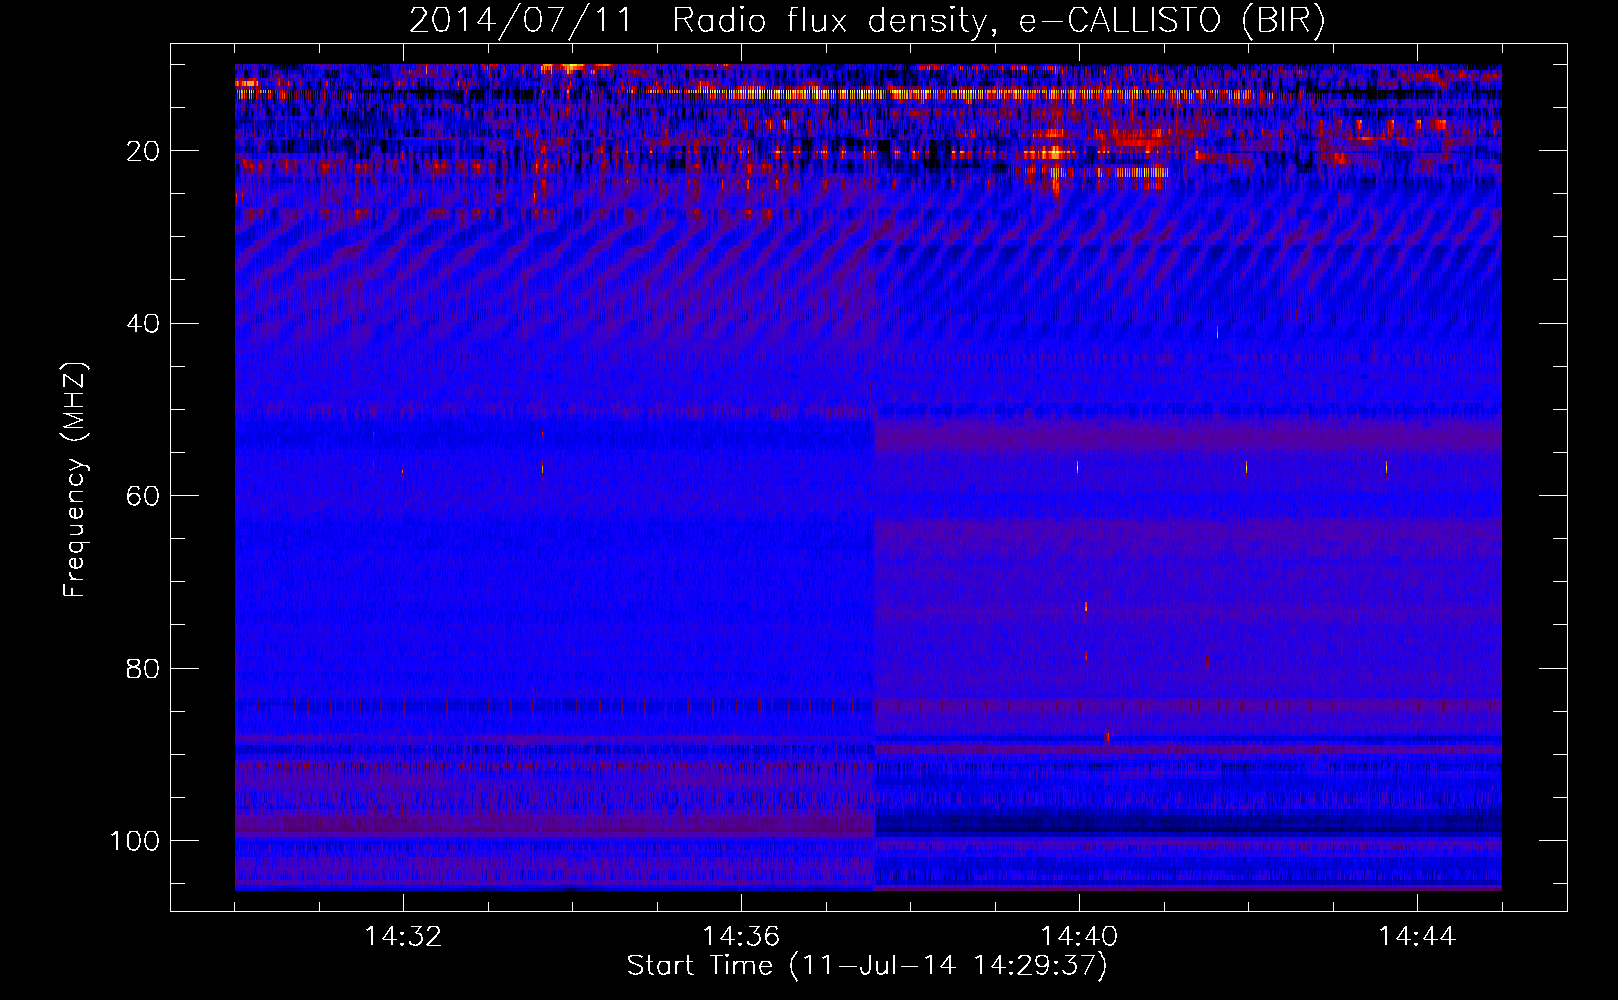Click the 'Start Time (11-Jul-14 14:29:37)' axis label
This screenshot has height=1000, width=1618.
pyautogui.click(x=867, y=966)
